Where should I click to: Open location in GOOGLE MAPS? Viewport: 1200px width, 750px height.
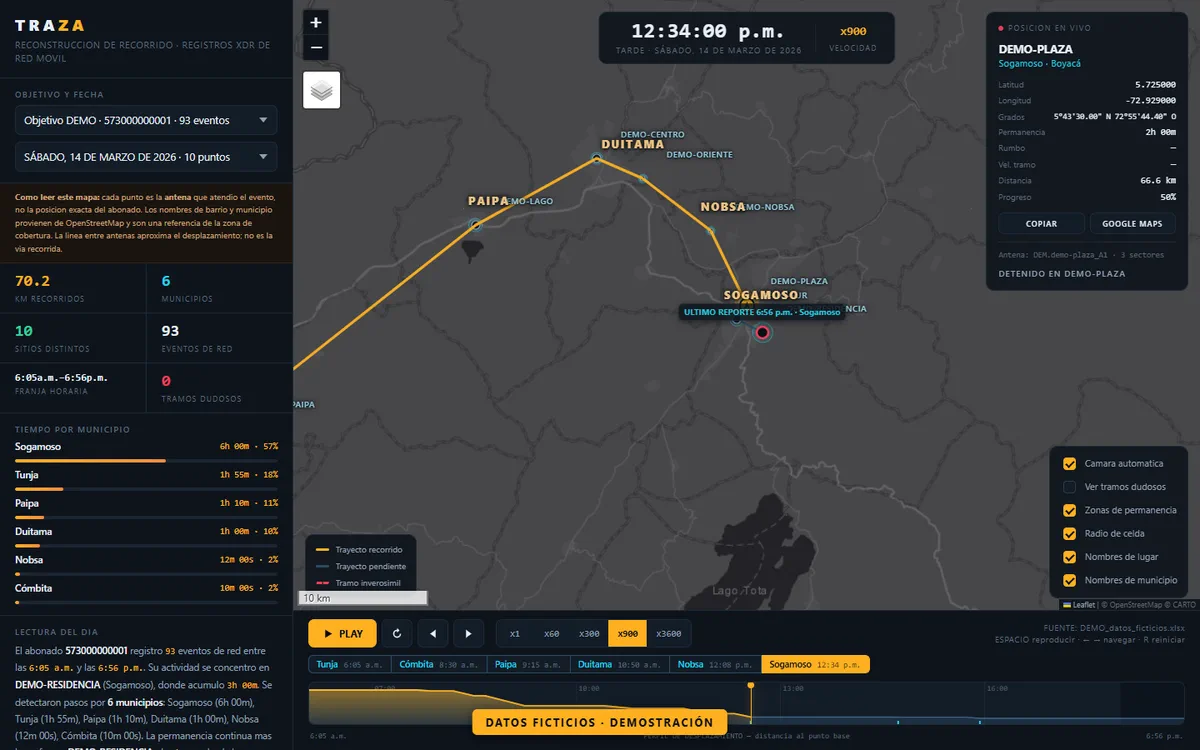point(1132,223)
